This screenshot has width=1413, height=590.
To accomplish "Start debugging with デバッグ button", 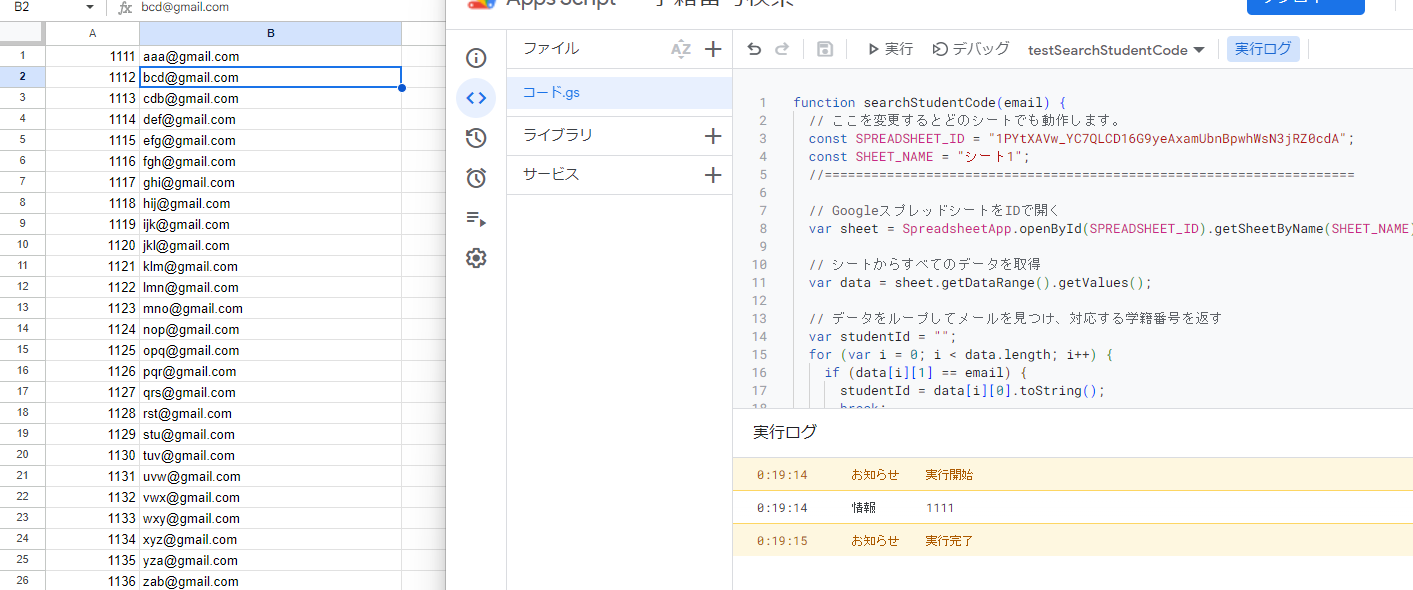I will tap(971, 49).
